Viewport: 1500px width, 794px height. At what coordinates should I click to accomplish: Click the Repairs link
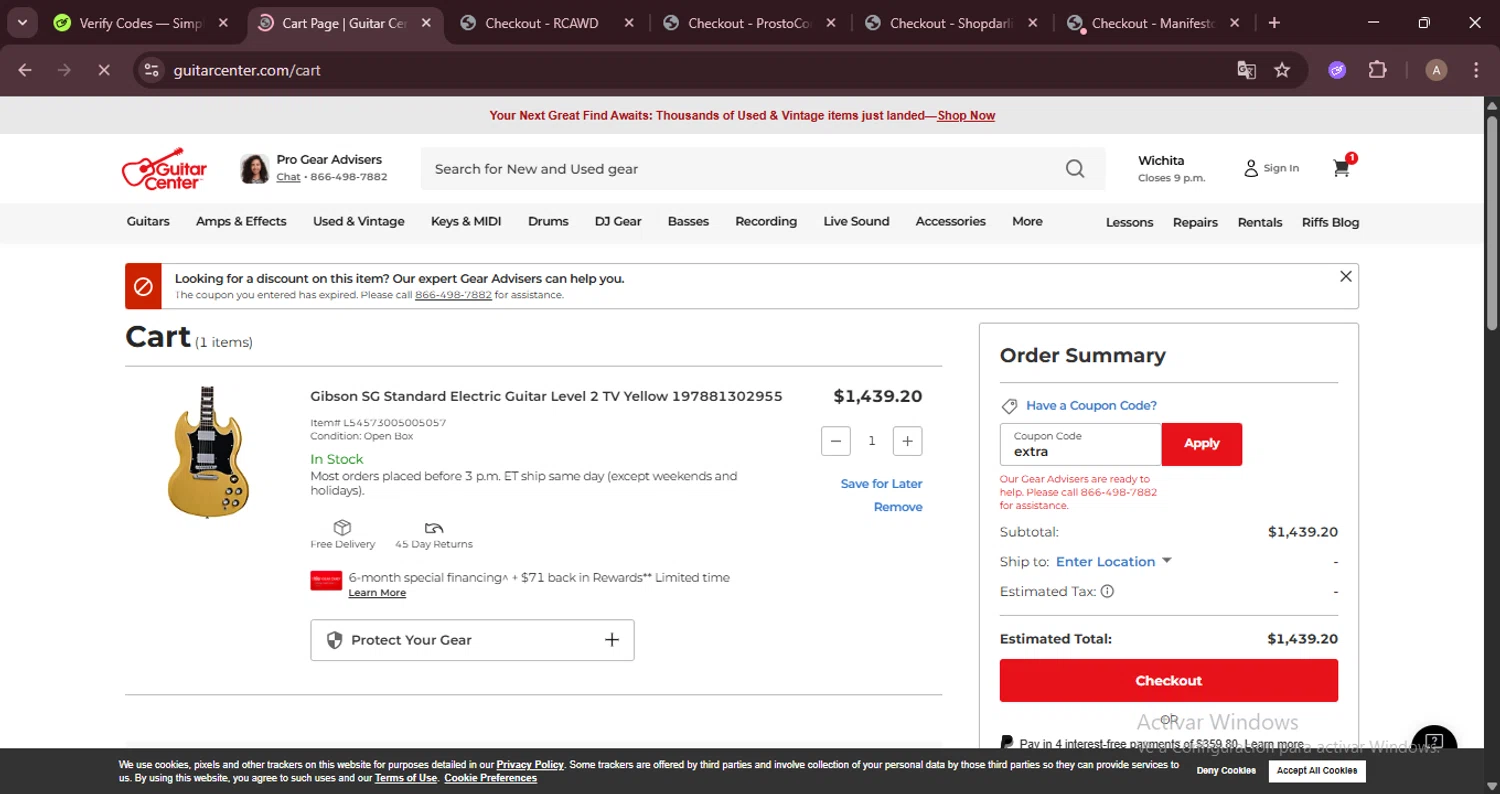1195,222
